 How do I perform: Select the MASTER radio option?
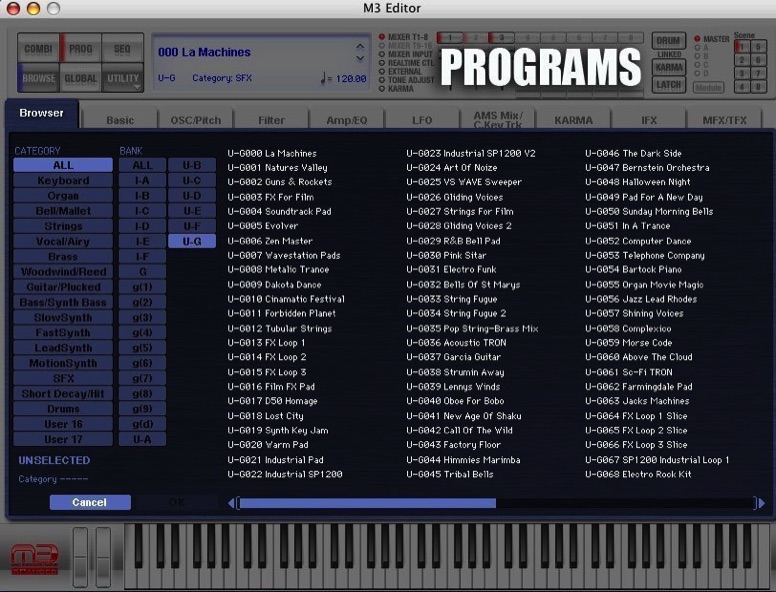(697, 39)
